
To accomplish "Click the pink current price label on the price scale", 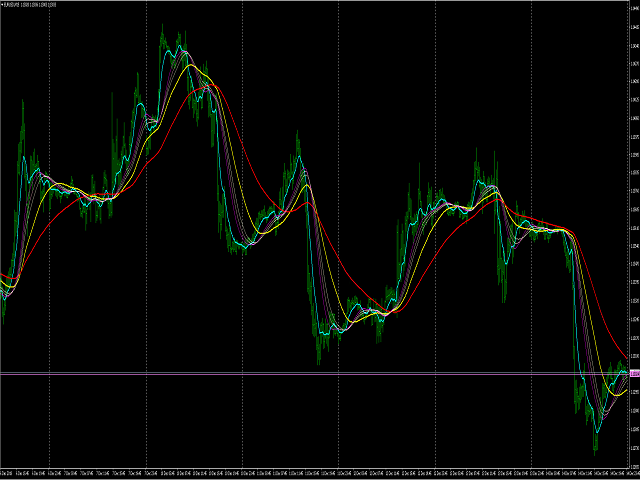I will coord(635,373).
